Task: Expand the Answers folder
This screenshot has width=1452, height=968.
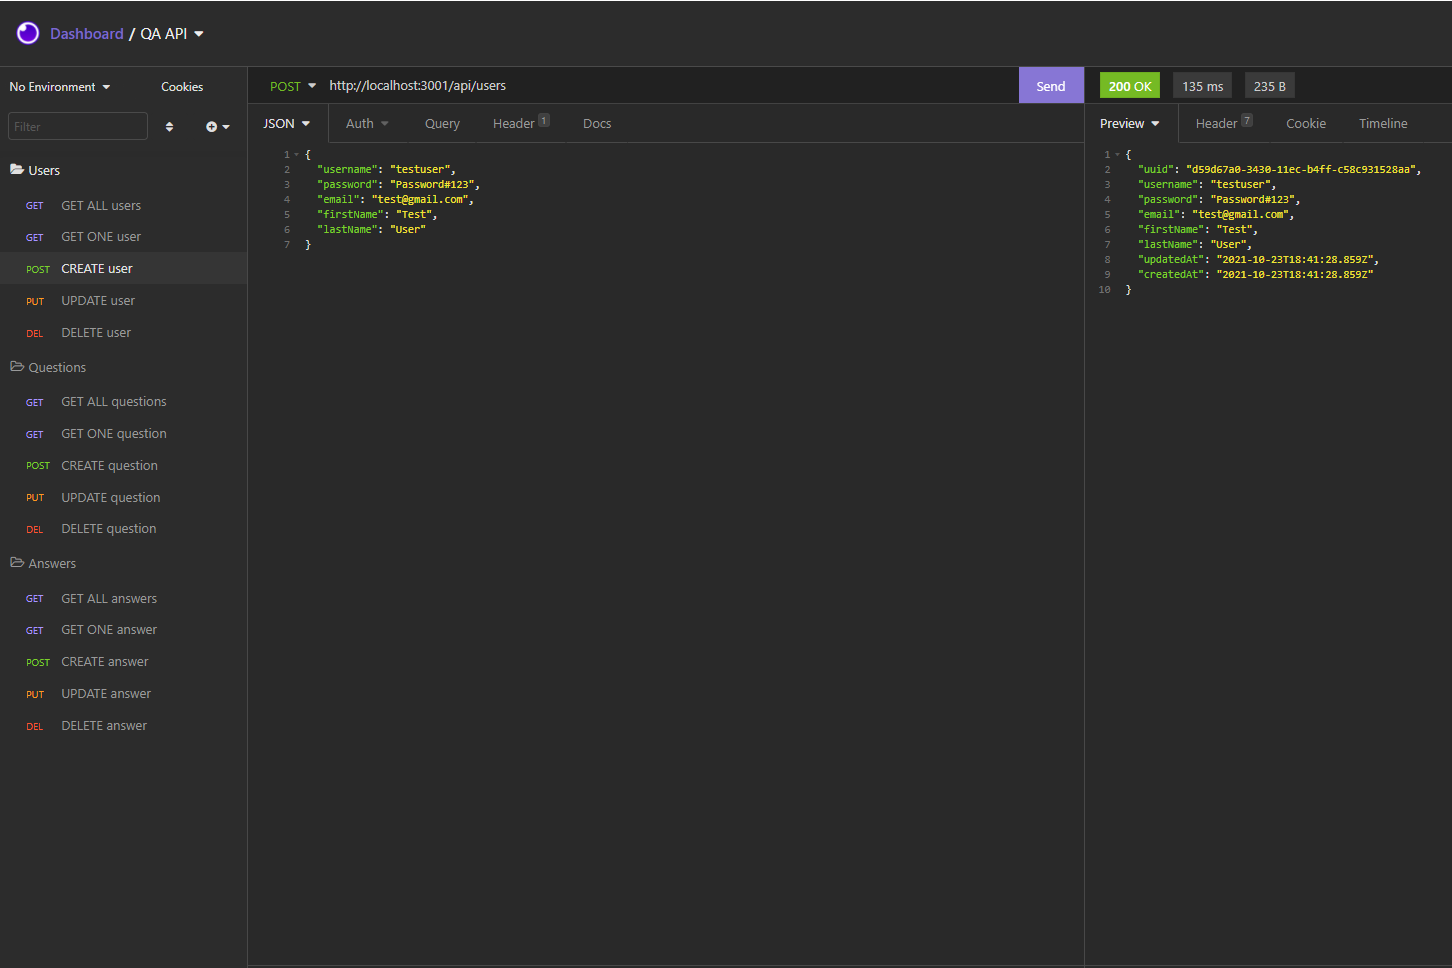Action: coord(43,563)
